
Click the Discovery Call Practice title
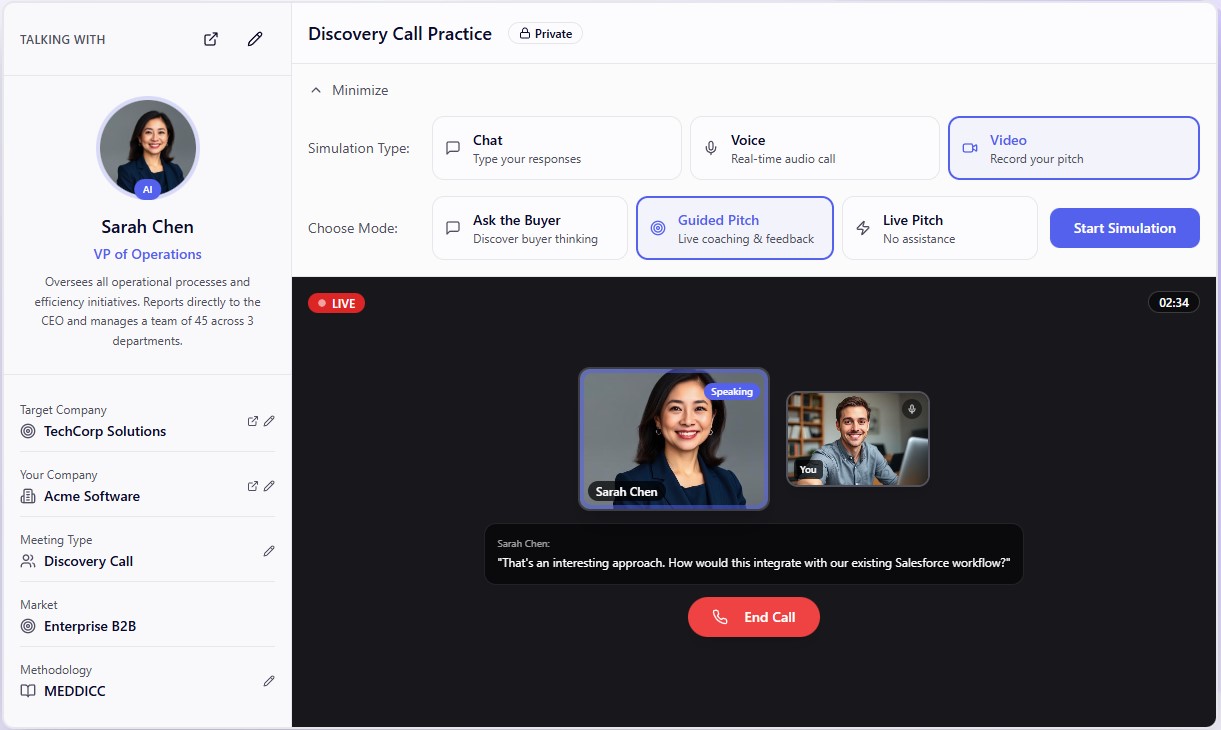(x=400, y=33)
